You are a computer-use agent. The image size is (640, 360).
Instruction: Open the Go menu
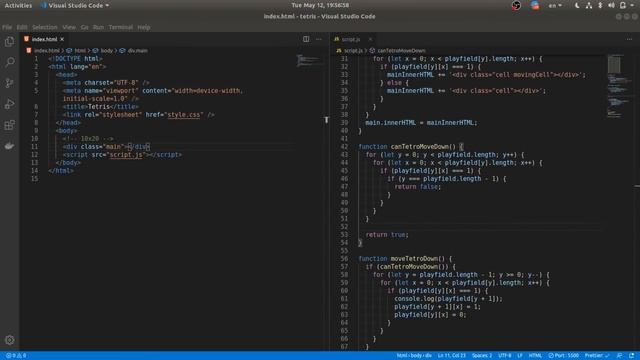tap(84, 27)
